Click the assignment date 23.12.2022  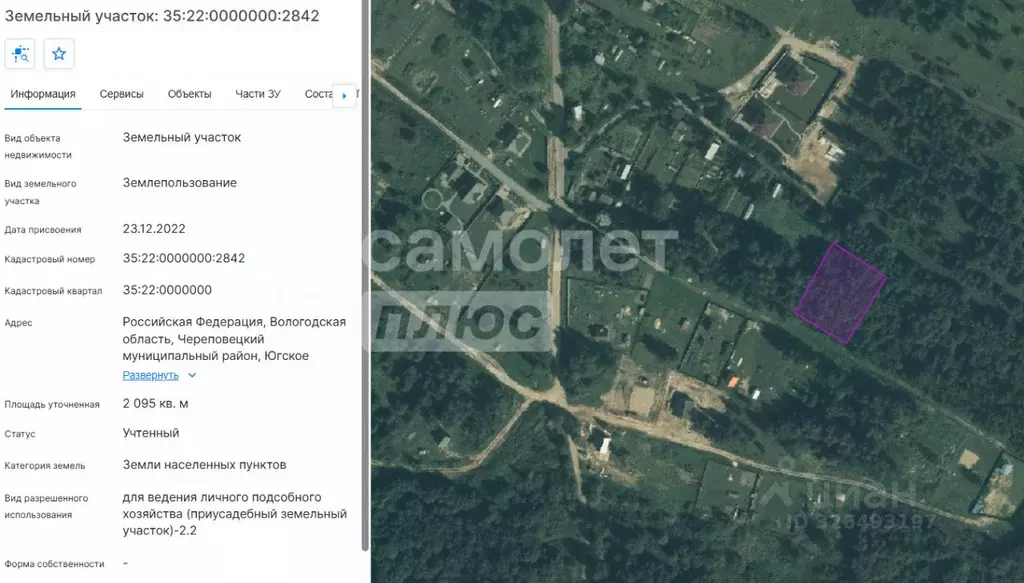[154, 228]
